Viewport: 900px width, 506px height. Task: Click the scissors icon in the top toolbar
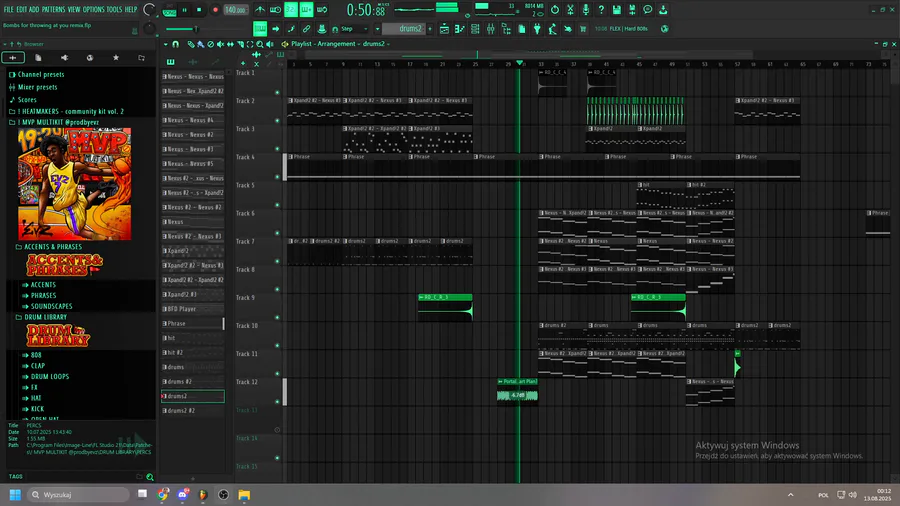pos(570,10)
